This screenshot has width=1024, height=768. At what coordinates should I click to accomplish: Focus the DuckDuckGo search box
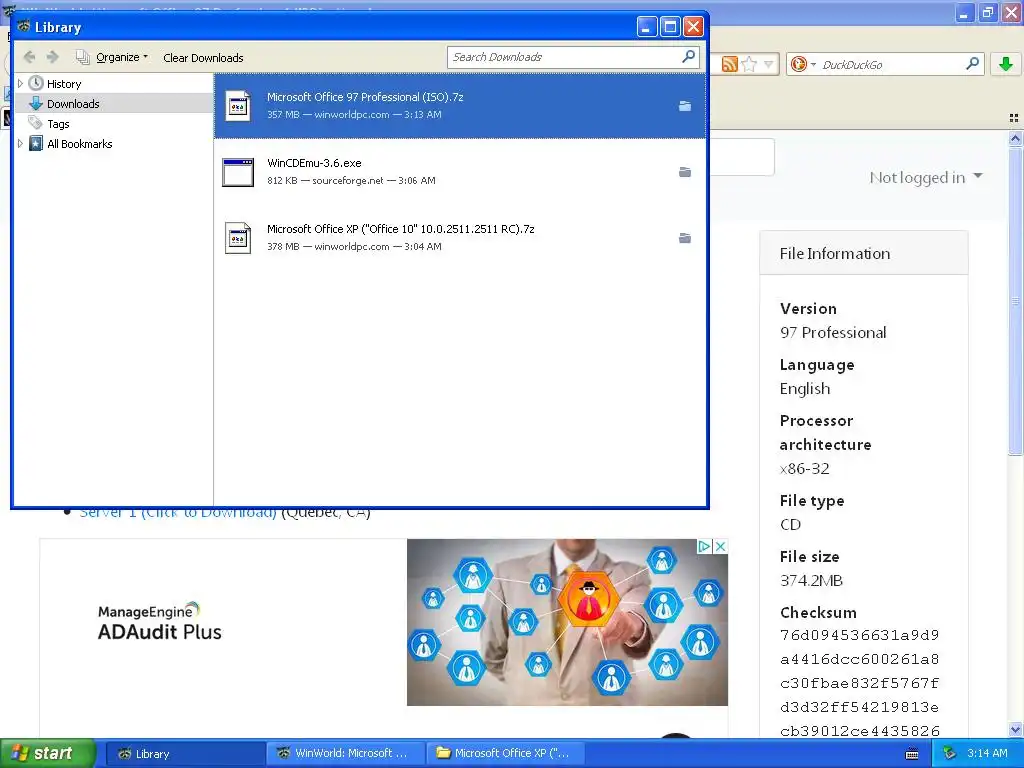[x=891, y=65]
